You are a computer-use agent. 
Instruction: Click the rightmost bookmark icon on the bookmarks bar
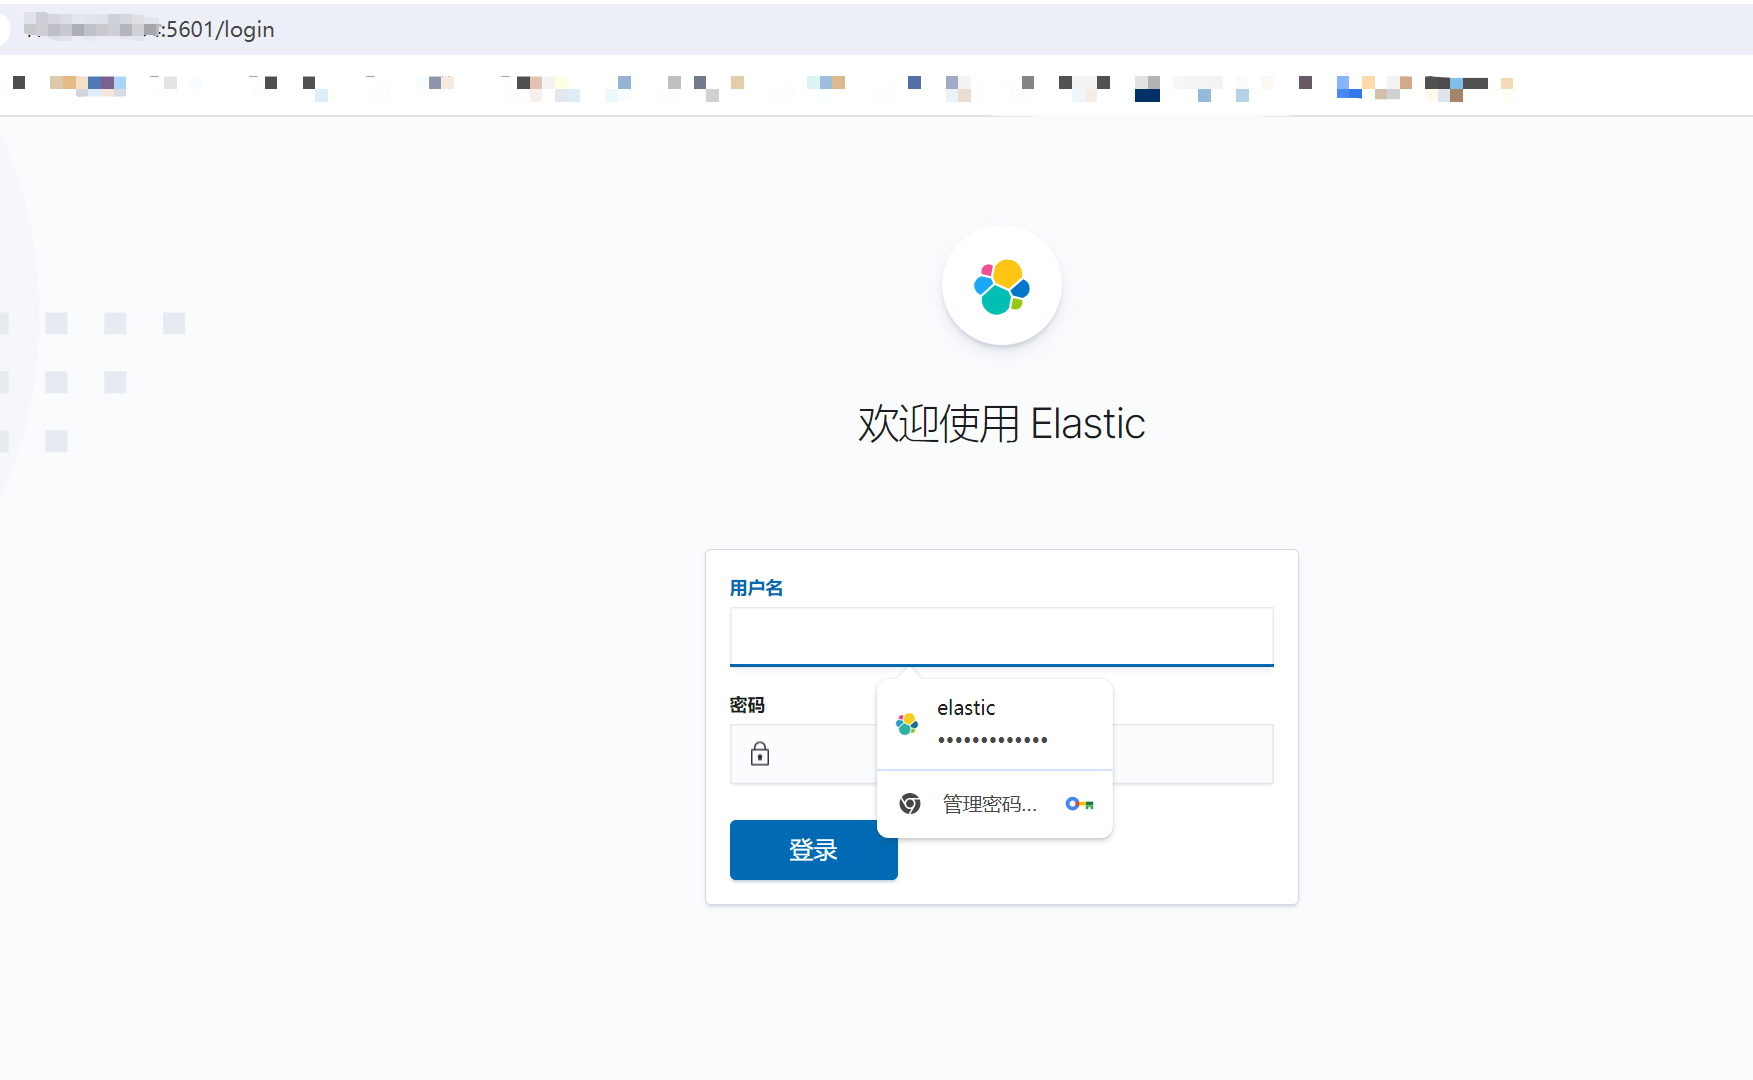click(x=1507, y=85)
